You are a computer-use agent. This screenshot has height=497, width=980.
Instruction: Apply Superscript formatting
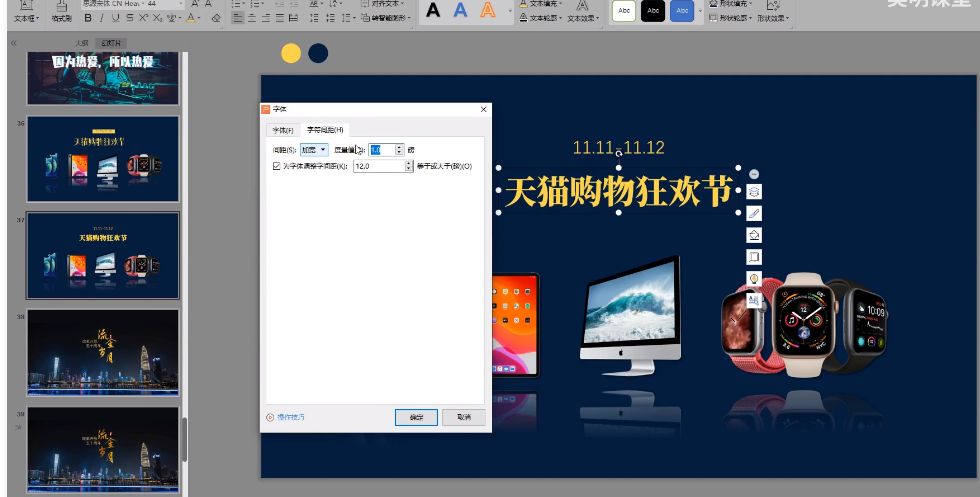point(143,18)
